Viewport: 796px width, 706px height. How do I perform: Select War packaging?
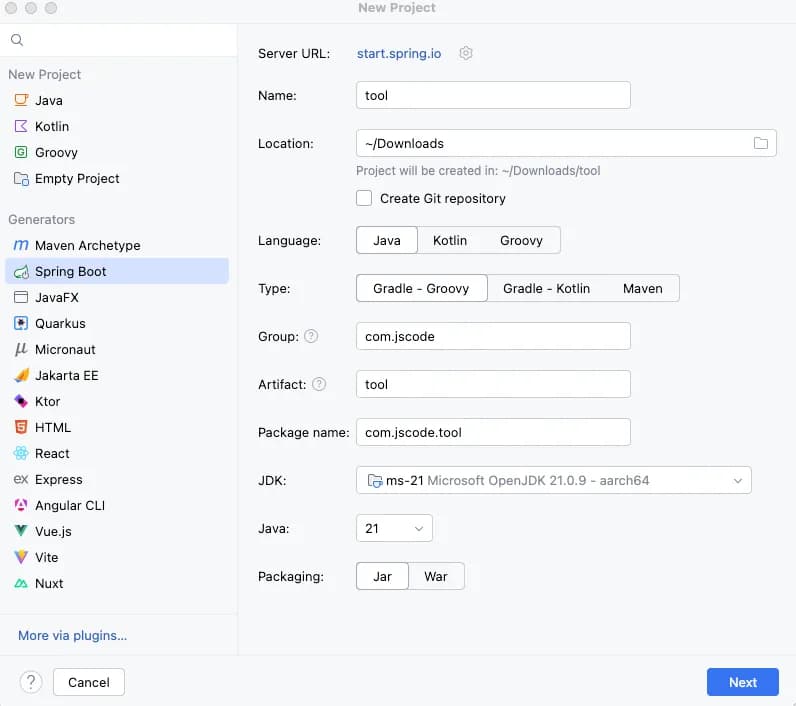[436, 576]
